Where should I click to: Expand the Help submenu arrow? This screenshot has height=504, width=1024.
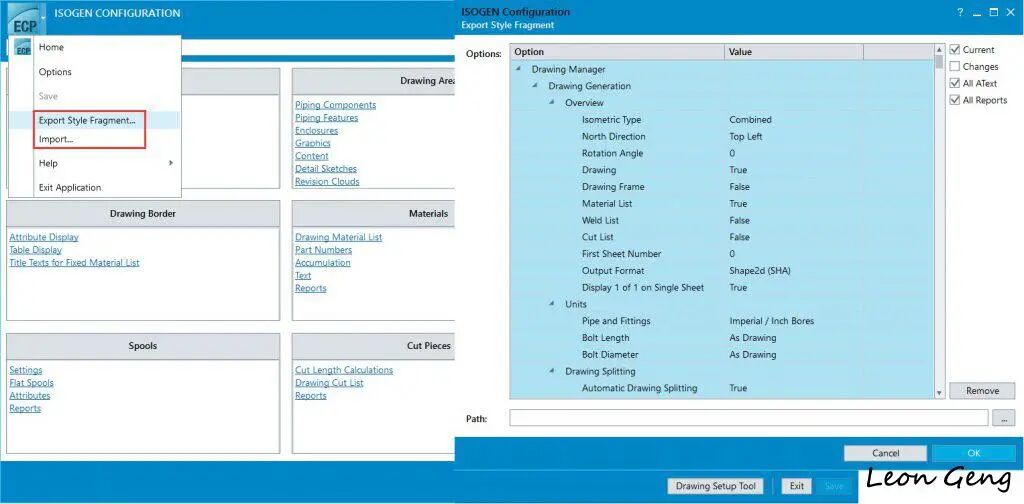[x=171, y=163]
